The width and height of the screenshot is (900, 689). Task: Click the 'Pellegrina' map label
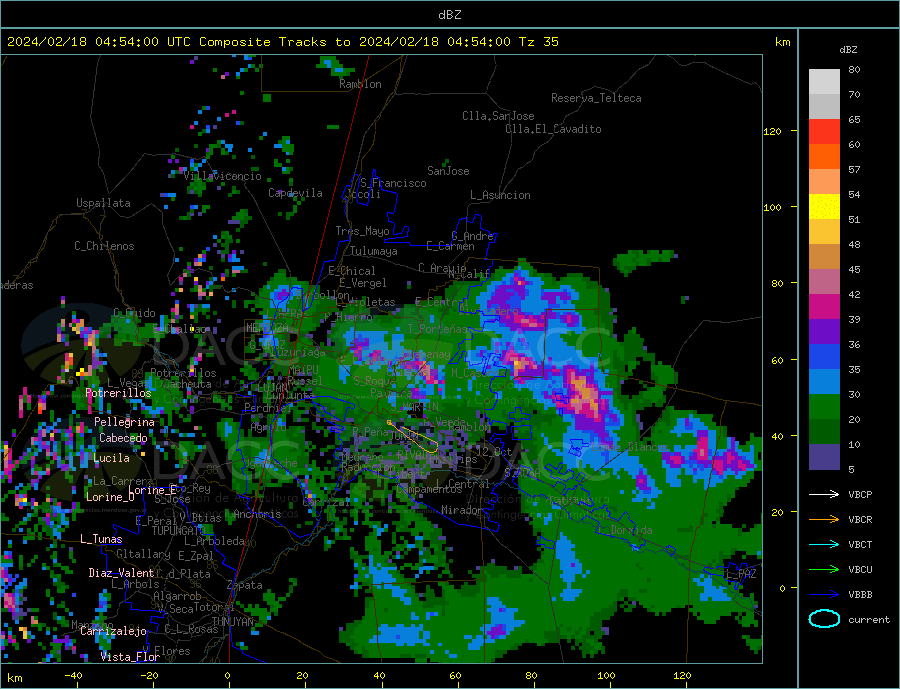(x=125, y=422)
